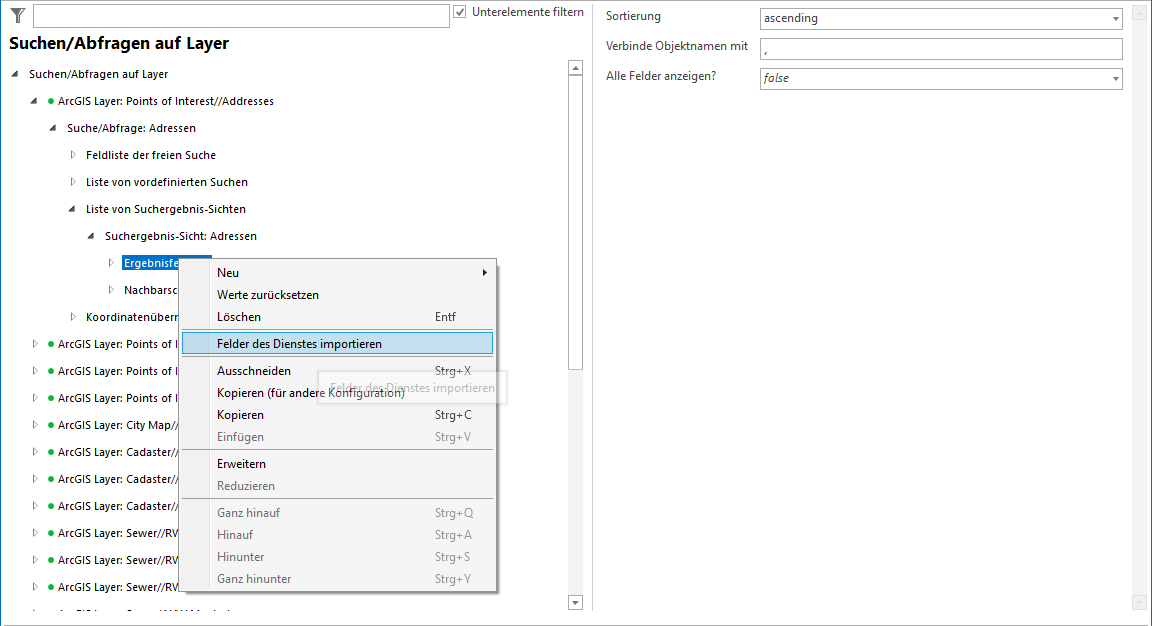Screen dimensions: 1152x626
Task: Click the filter funnel icon
Action: point(17,15)
